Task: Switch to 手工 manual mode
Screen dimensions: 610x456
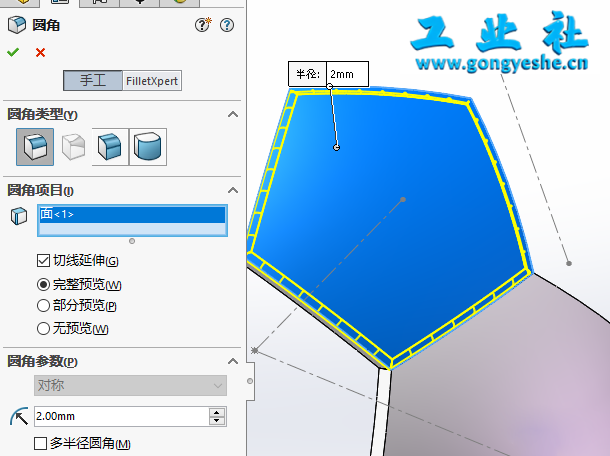Action: point(93,81)
